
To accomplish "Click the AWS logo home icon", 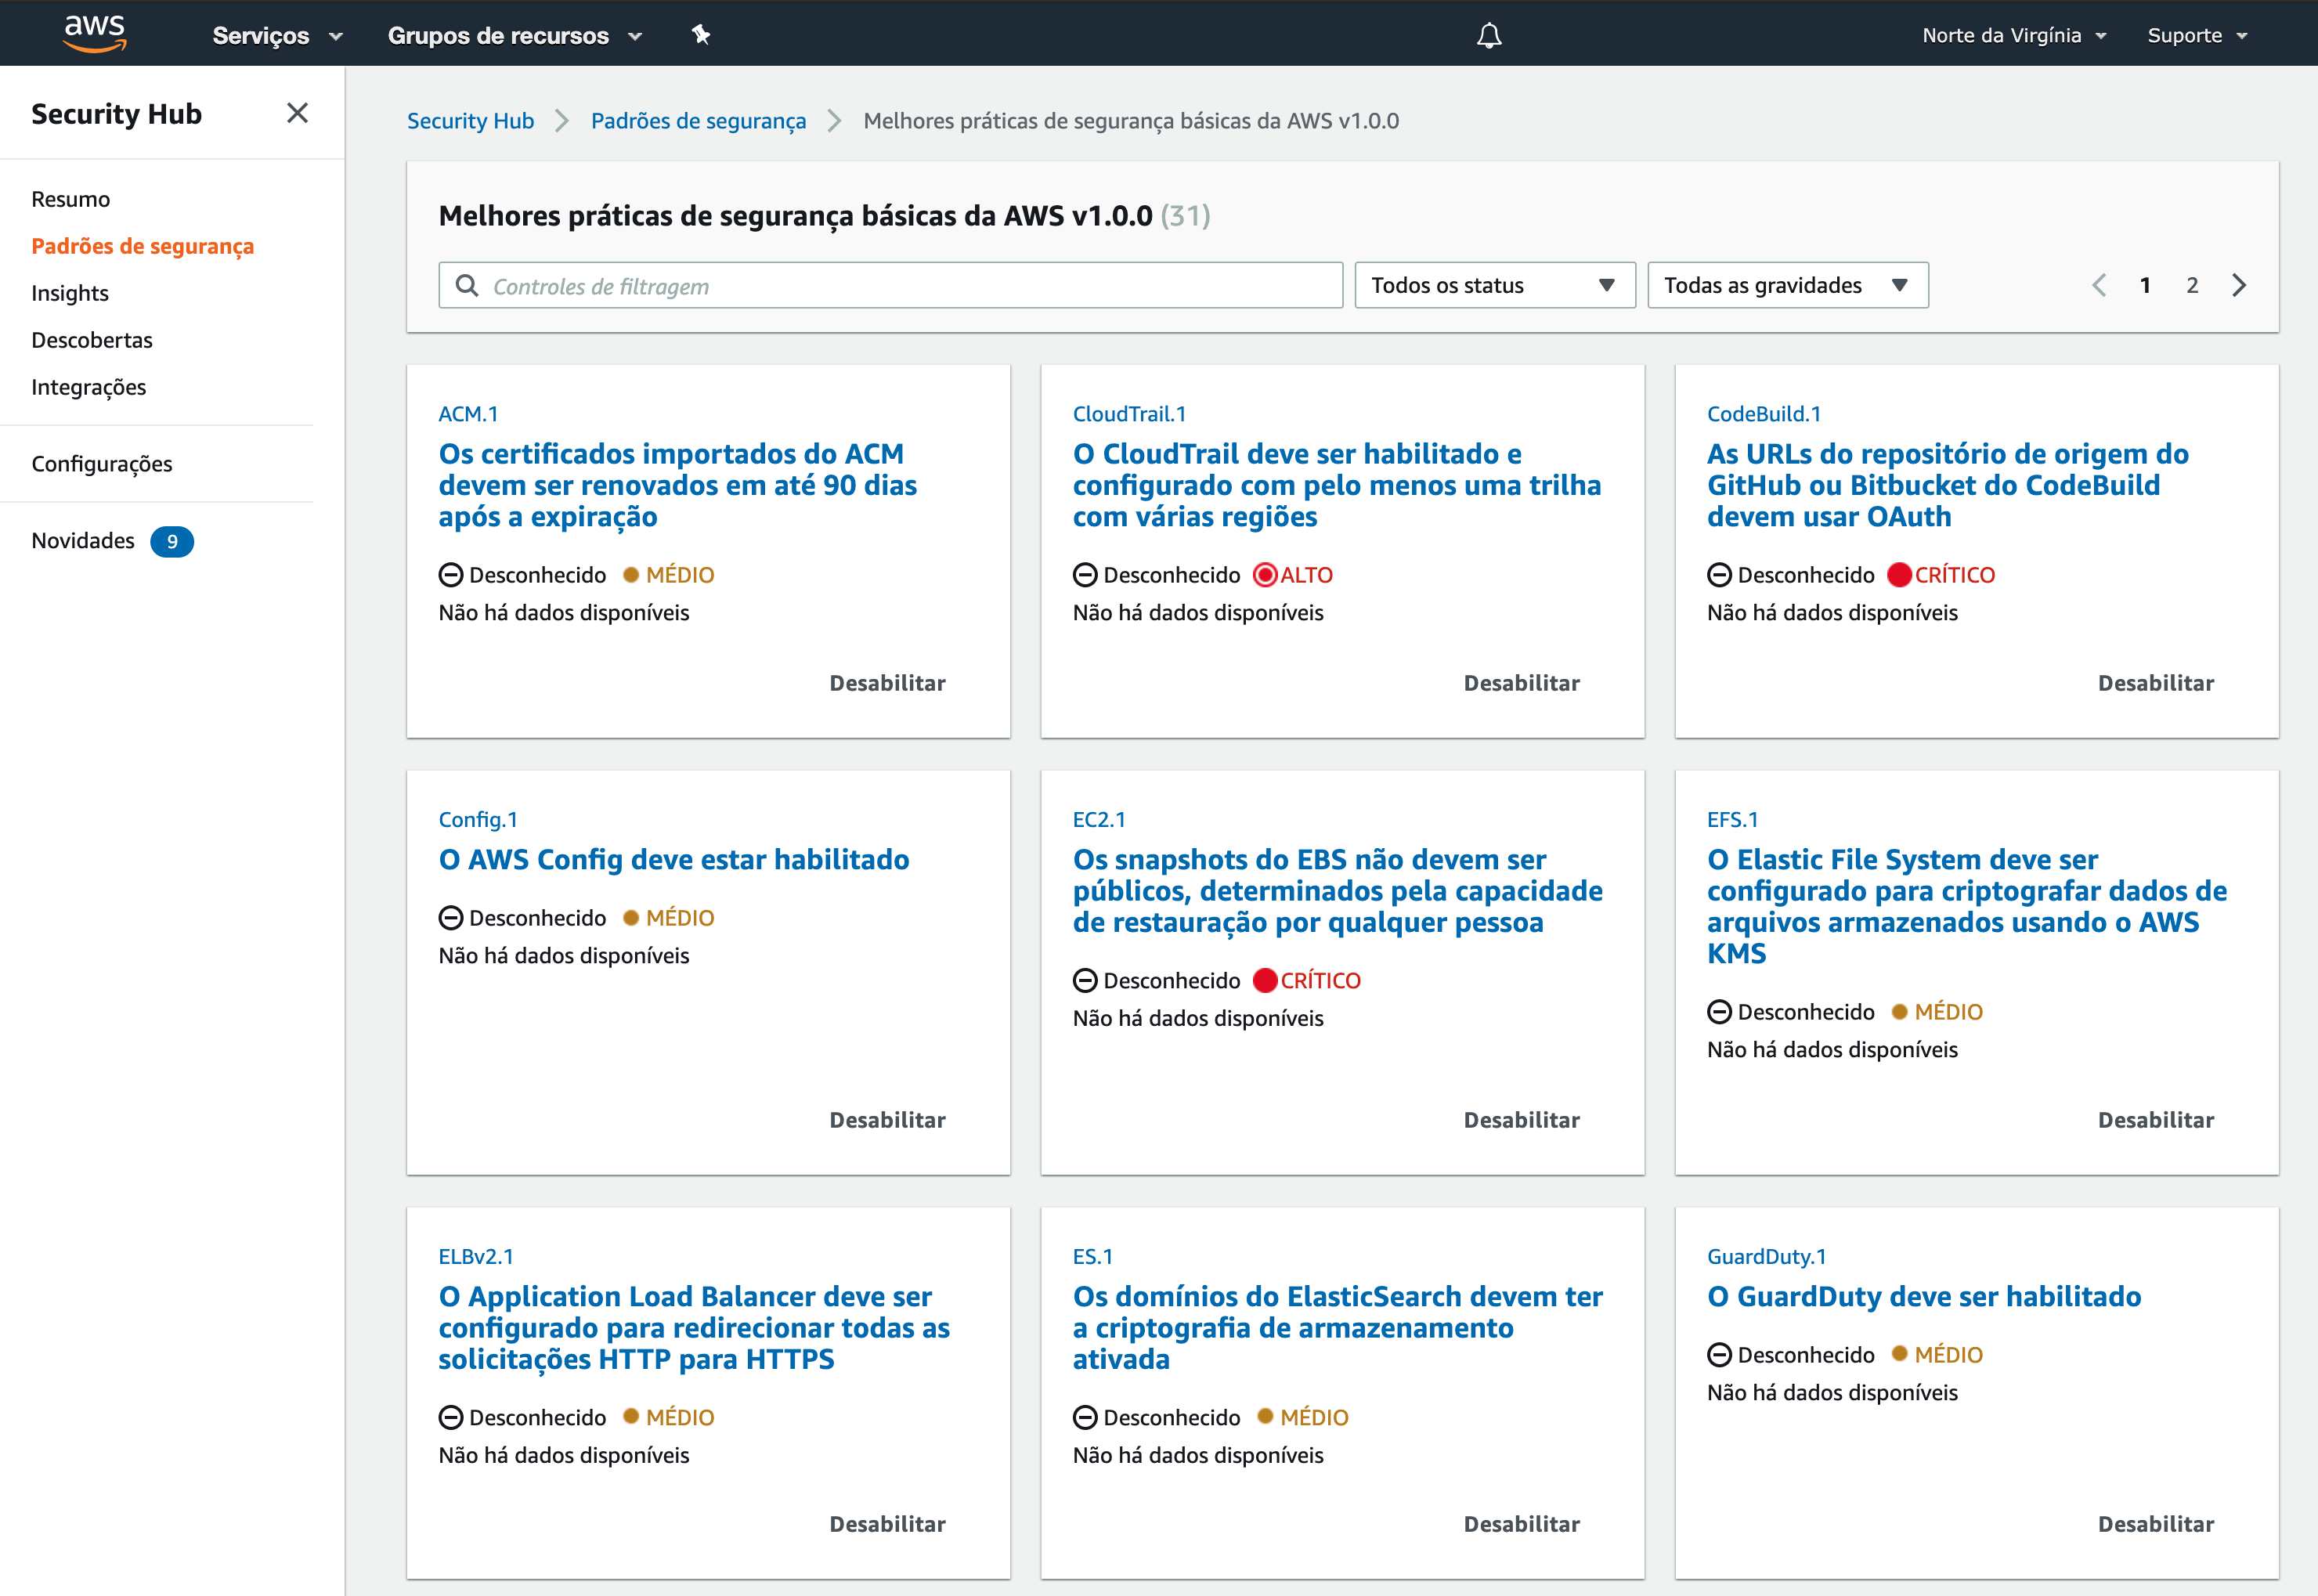I will 94,33.
